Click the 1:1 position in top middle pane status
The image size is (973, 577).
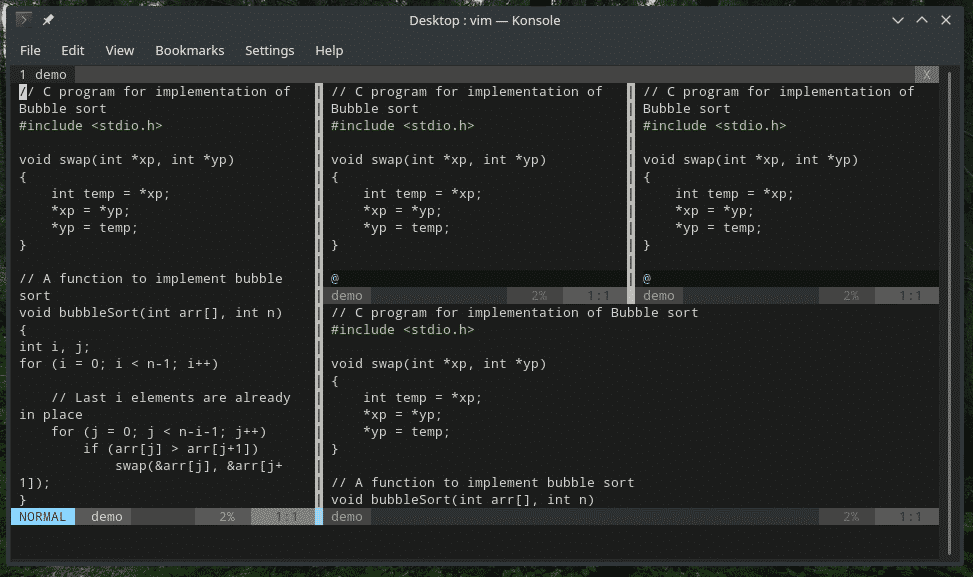[598, 296]
